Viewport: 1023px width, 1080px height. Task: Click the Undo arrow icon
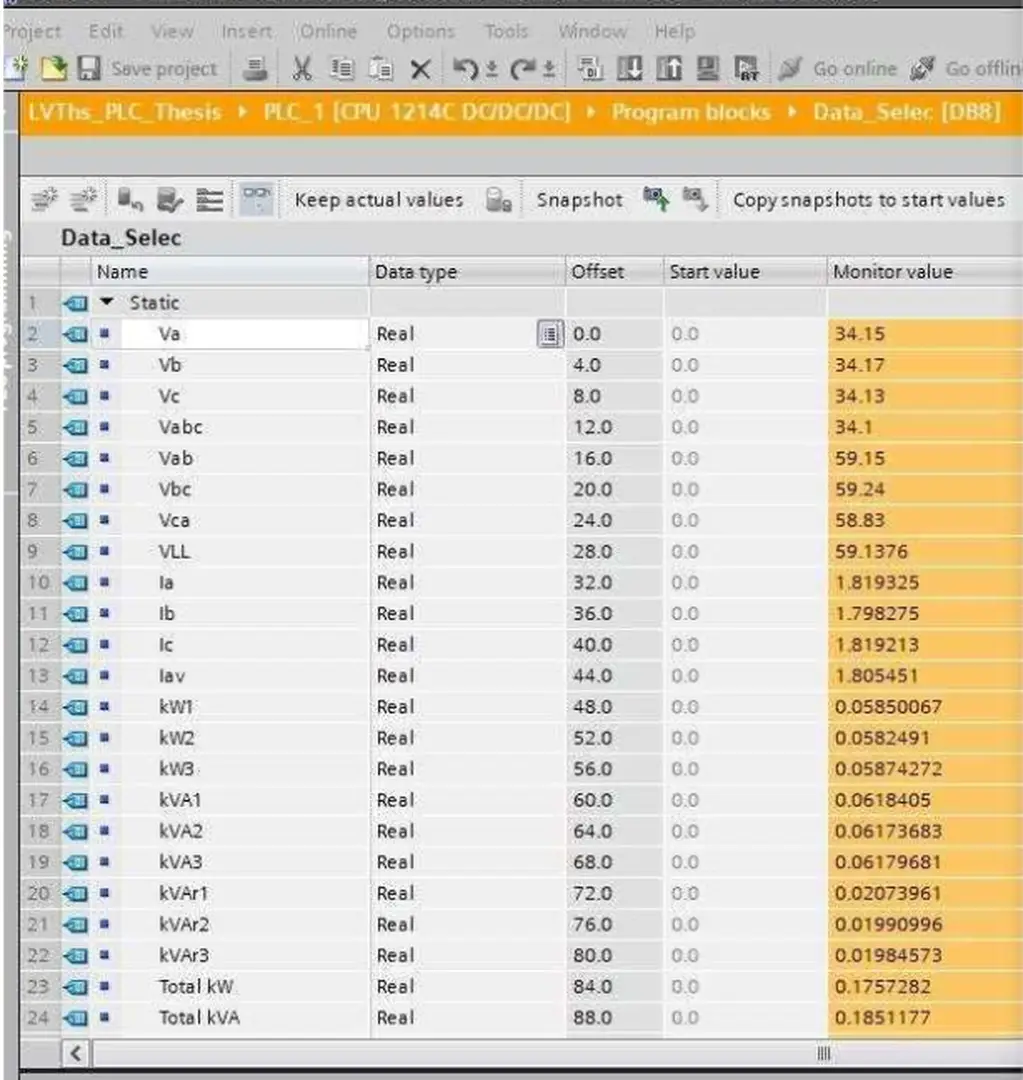pyautogui.click(x=462, y=69)
